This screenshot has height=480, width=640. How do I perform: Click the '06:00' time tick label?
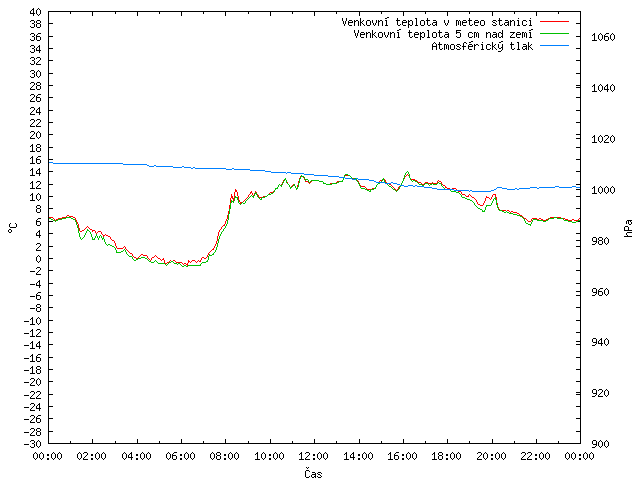click(180, 456)
